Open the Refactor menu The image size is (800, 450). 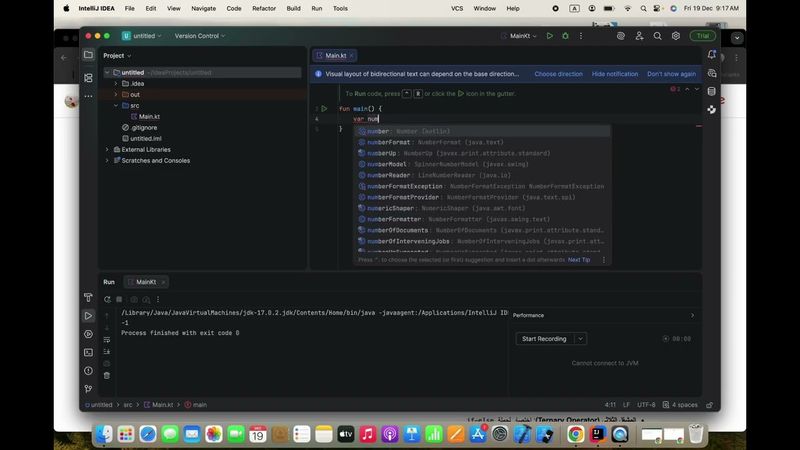coord(264,8)
